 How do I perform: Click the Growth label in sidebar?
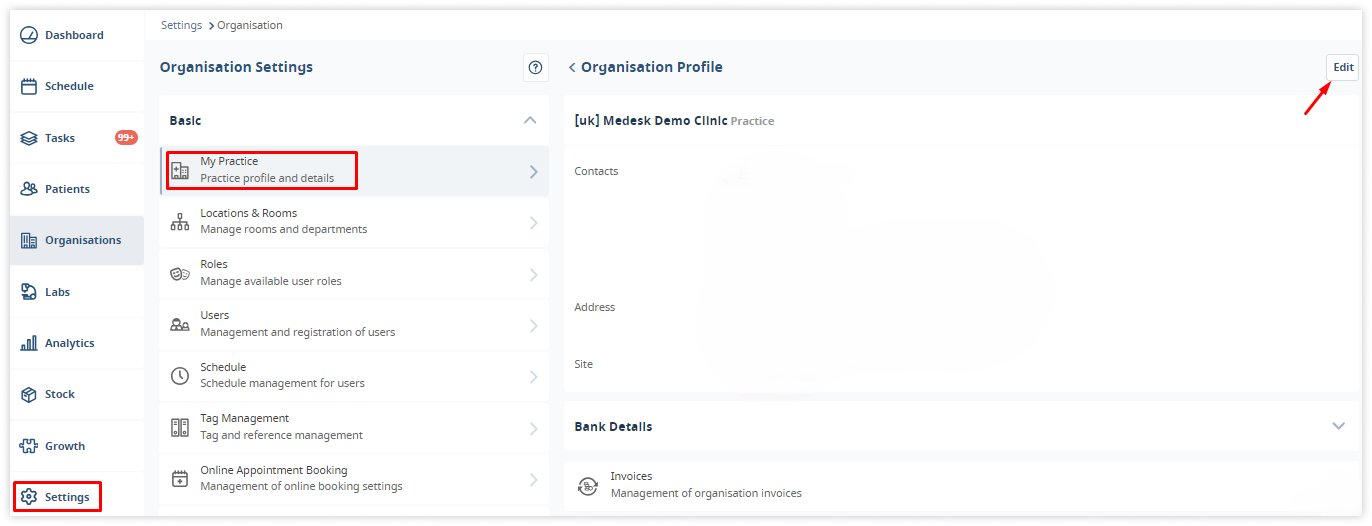coord(65,446)
